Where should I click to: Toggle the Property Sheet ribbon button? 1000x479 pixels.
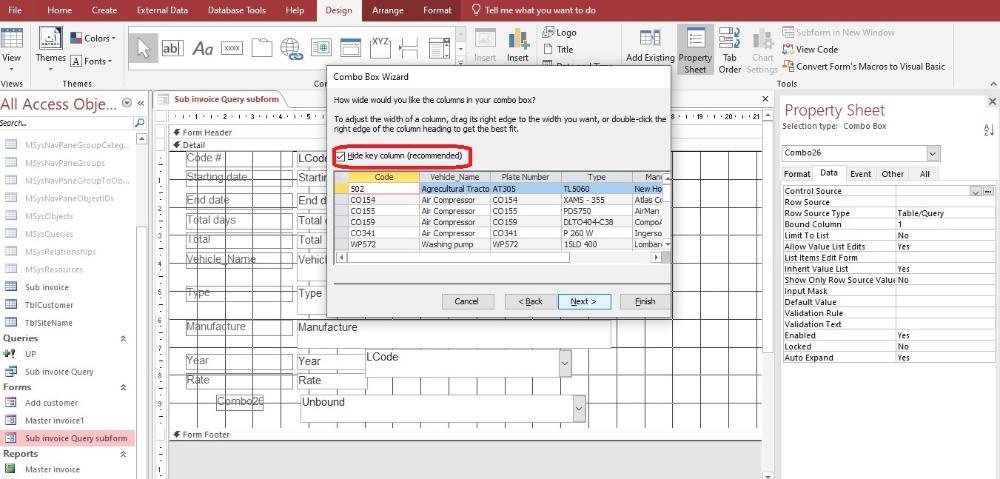(x=695, y=50)
